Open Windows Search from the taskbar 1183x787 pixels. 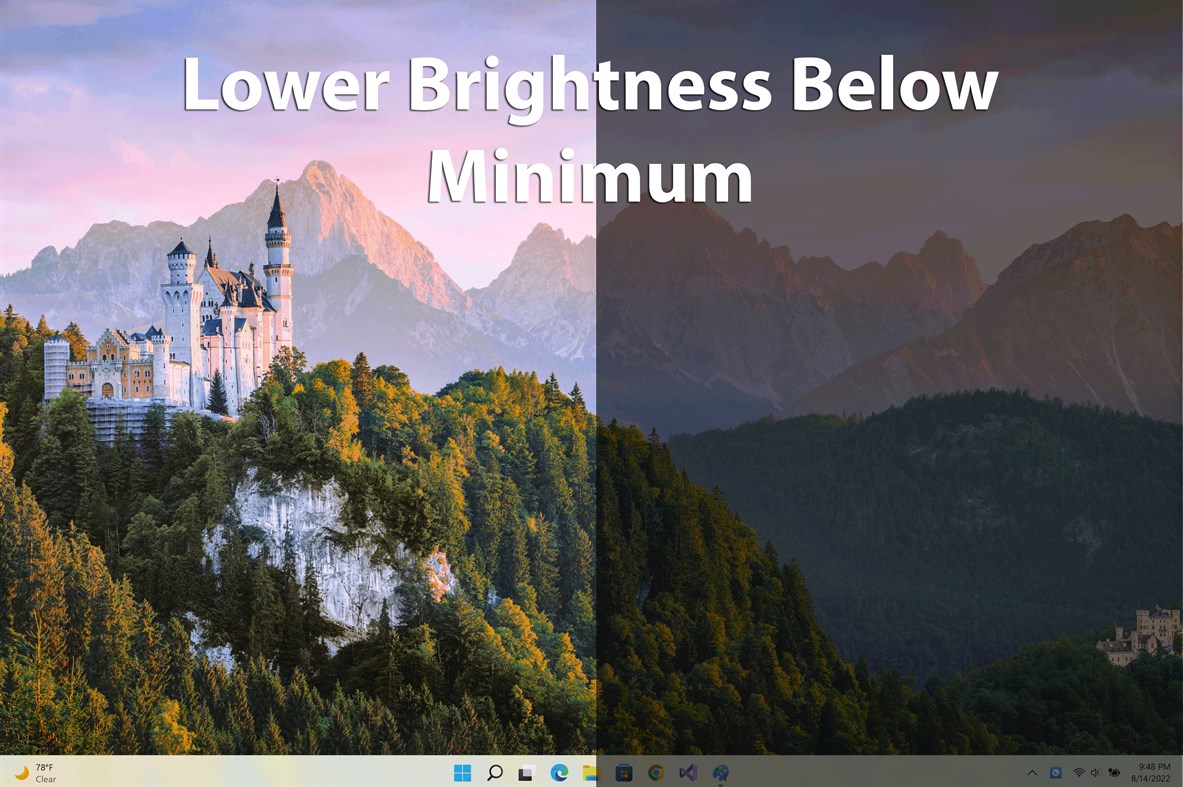point(495,772)
